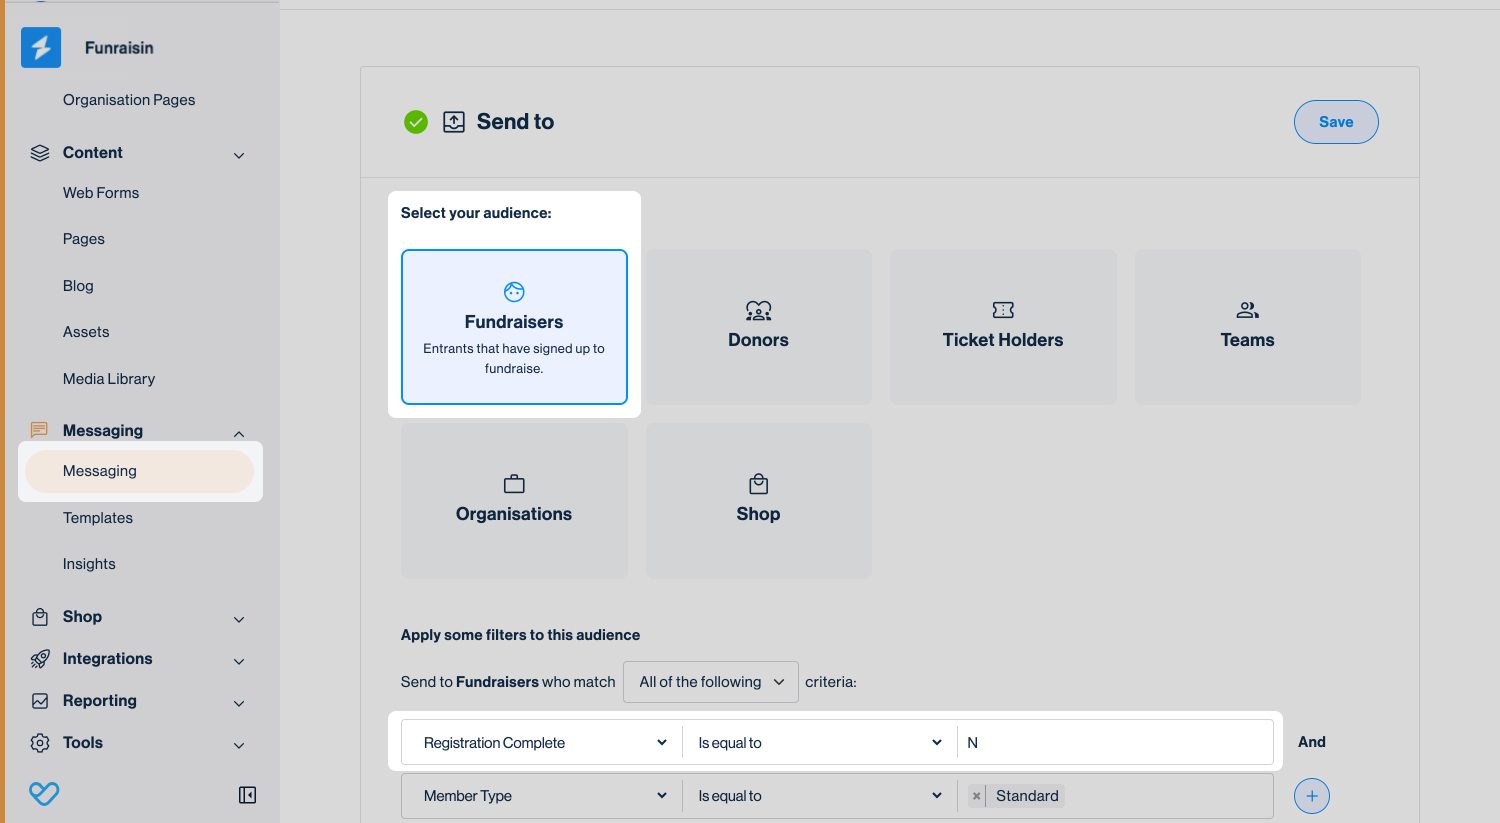Screen dimensions: 1500x823
Task: Click the blue heart icon in the sidebar
Action: click(x=44, y=794)
